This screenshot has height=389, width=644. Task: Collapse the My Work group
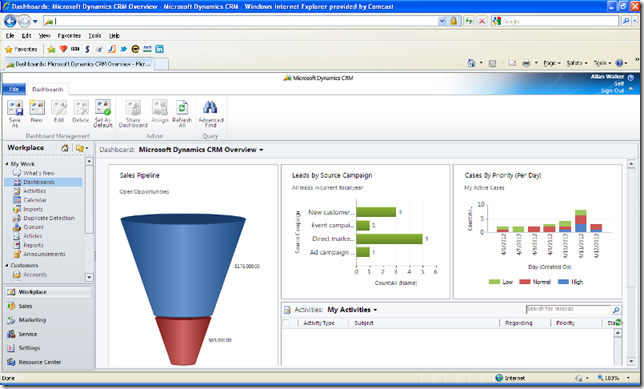[7, 163]
